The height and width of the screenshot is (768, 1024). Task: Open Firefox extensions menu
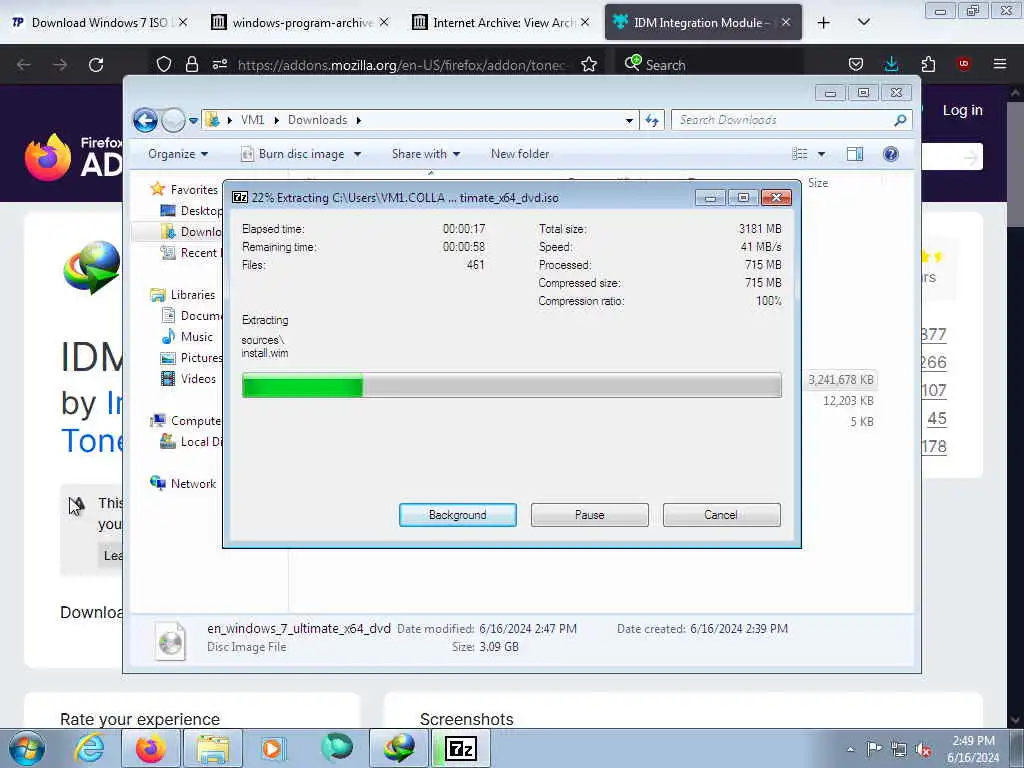point(928,64)
